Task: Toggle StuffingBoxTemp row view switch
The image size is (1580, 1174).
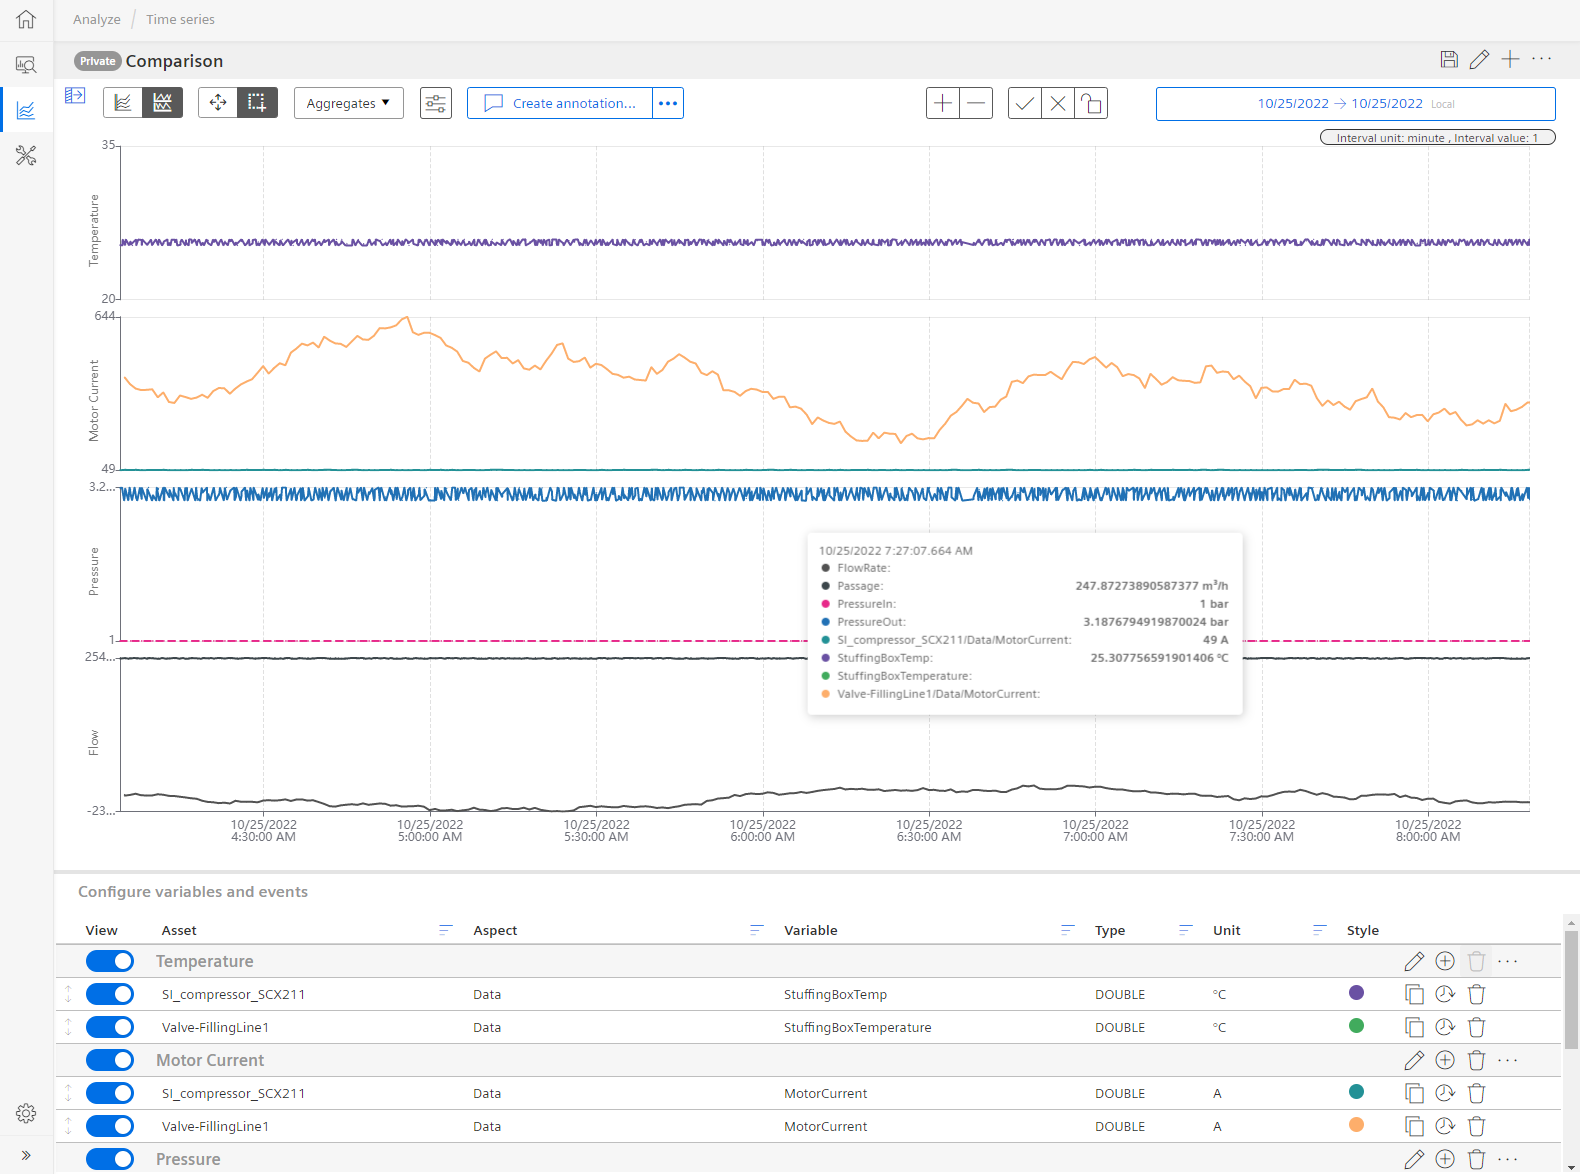Action: point(110,994)
